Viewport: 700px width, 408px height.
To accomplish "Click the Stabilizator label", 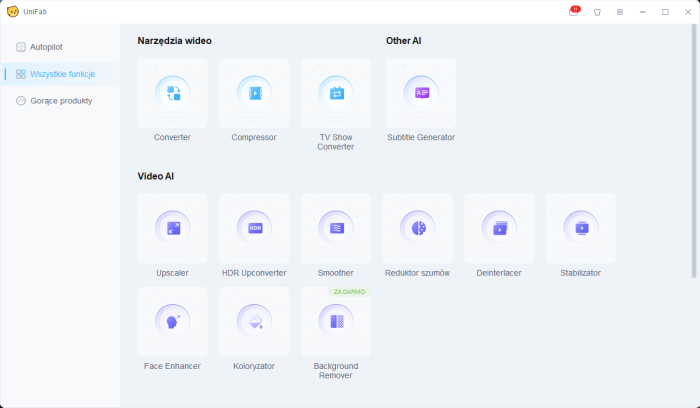I will [x=581, y=273].
